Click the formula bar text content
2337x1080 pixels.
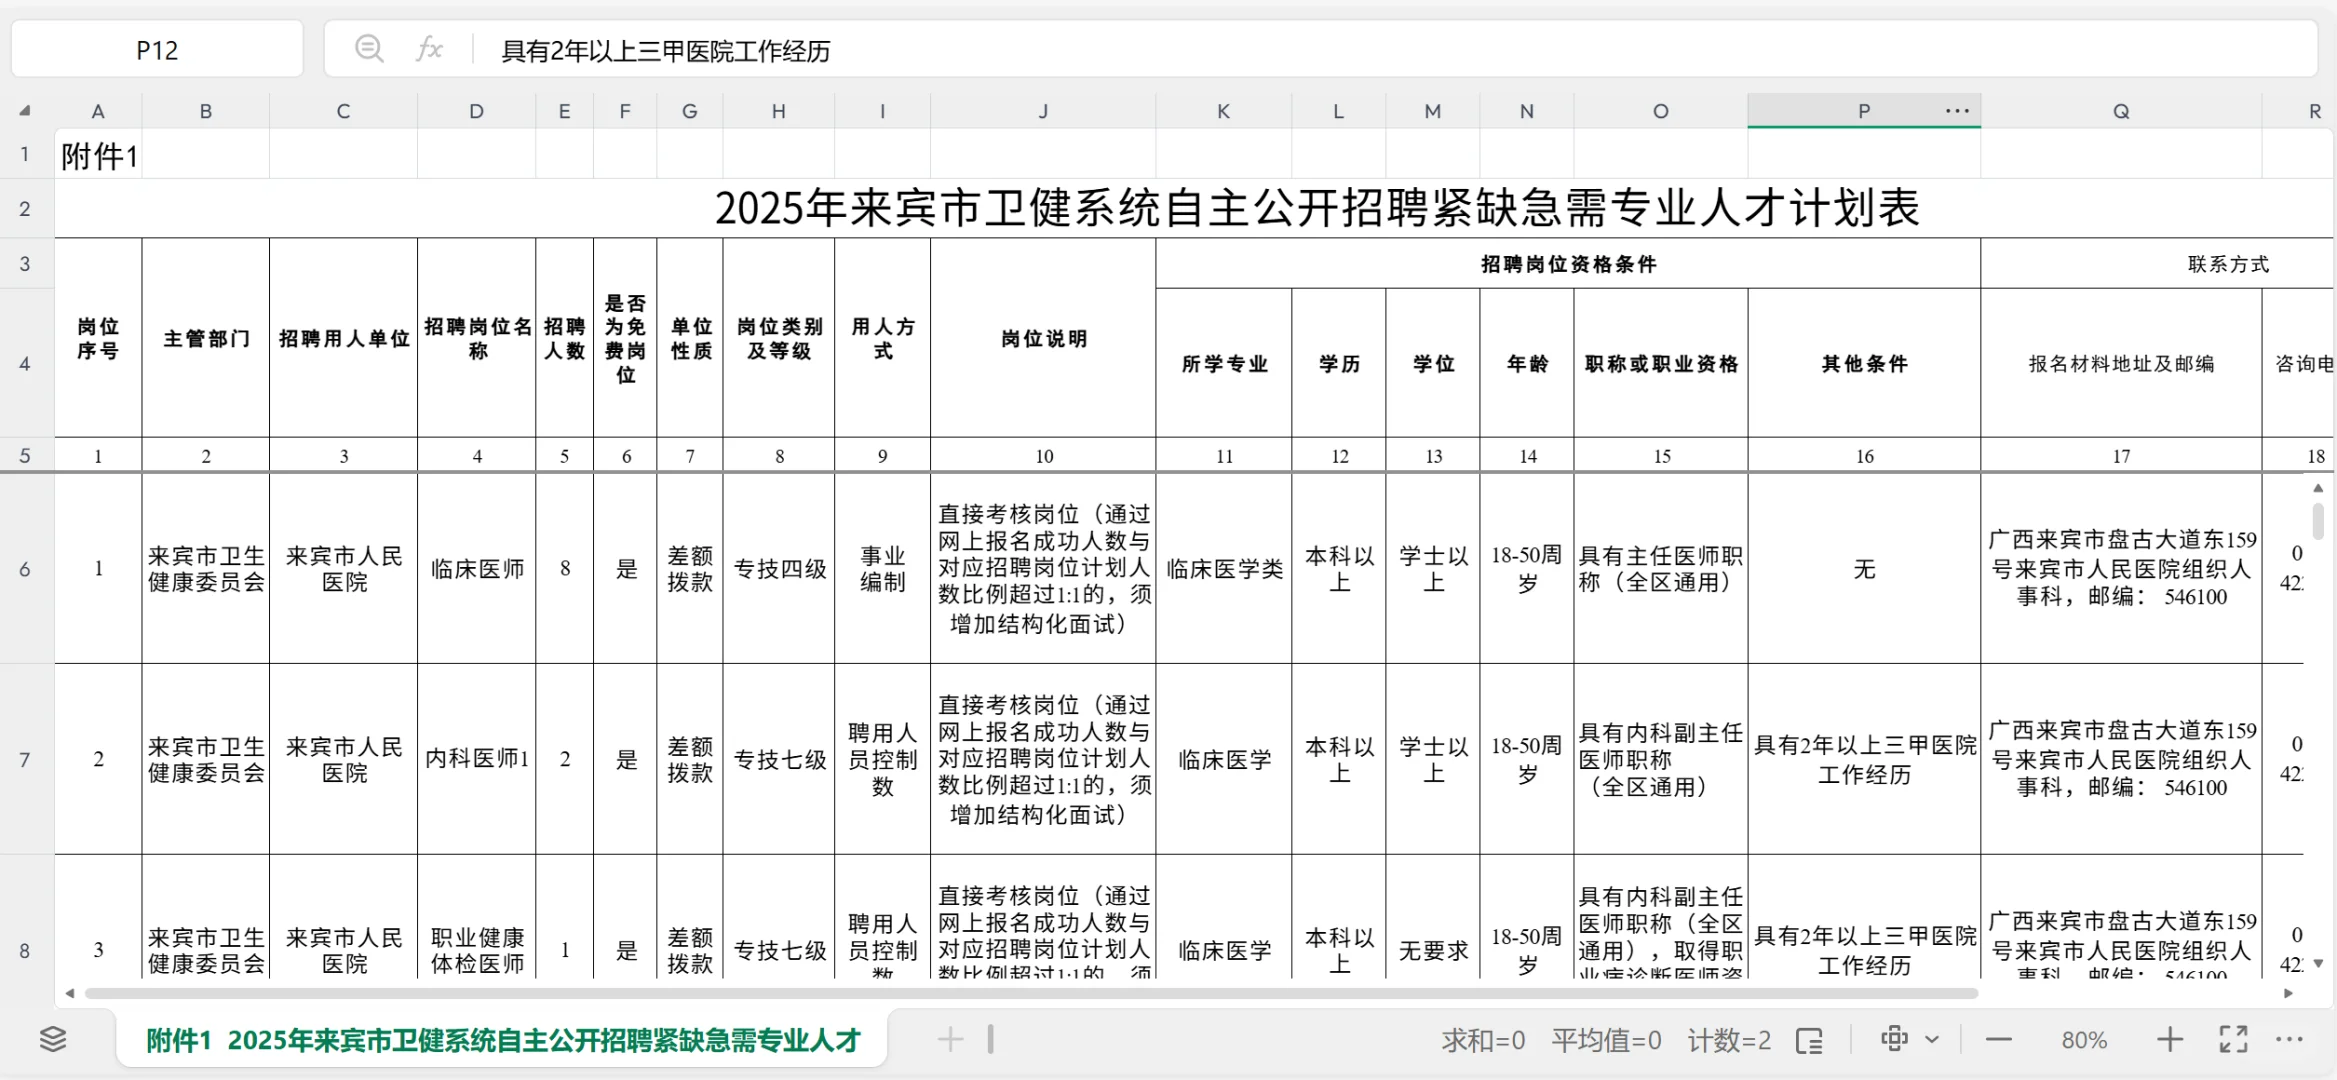[x=665, y=51]
